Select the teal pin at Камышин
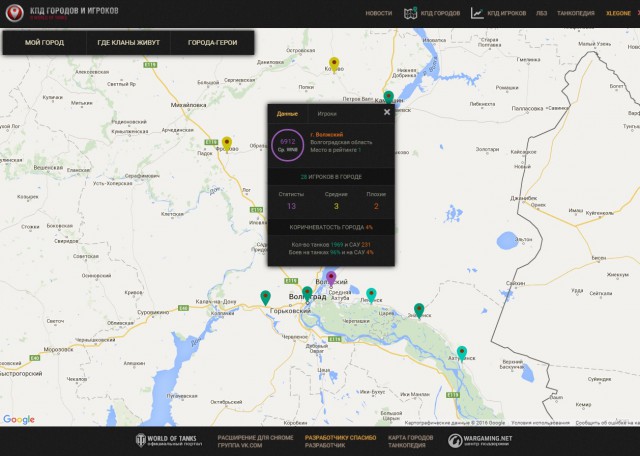The image size is (640, 456). (x=389, y=98)
